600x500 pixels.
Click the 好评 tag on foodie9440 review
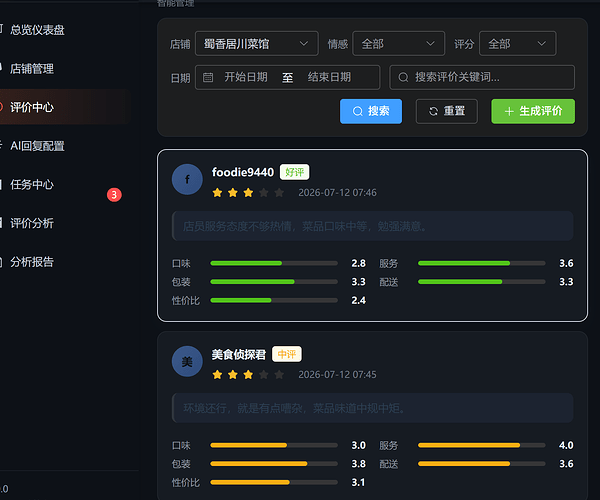point(294,172)
